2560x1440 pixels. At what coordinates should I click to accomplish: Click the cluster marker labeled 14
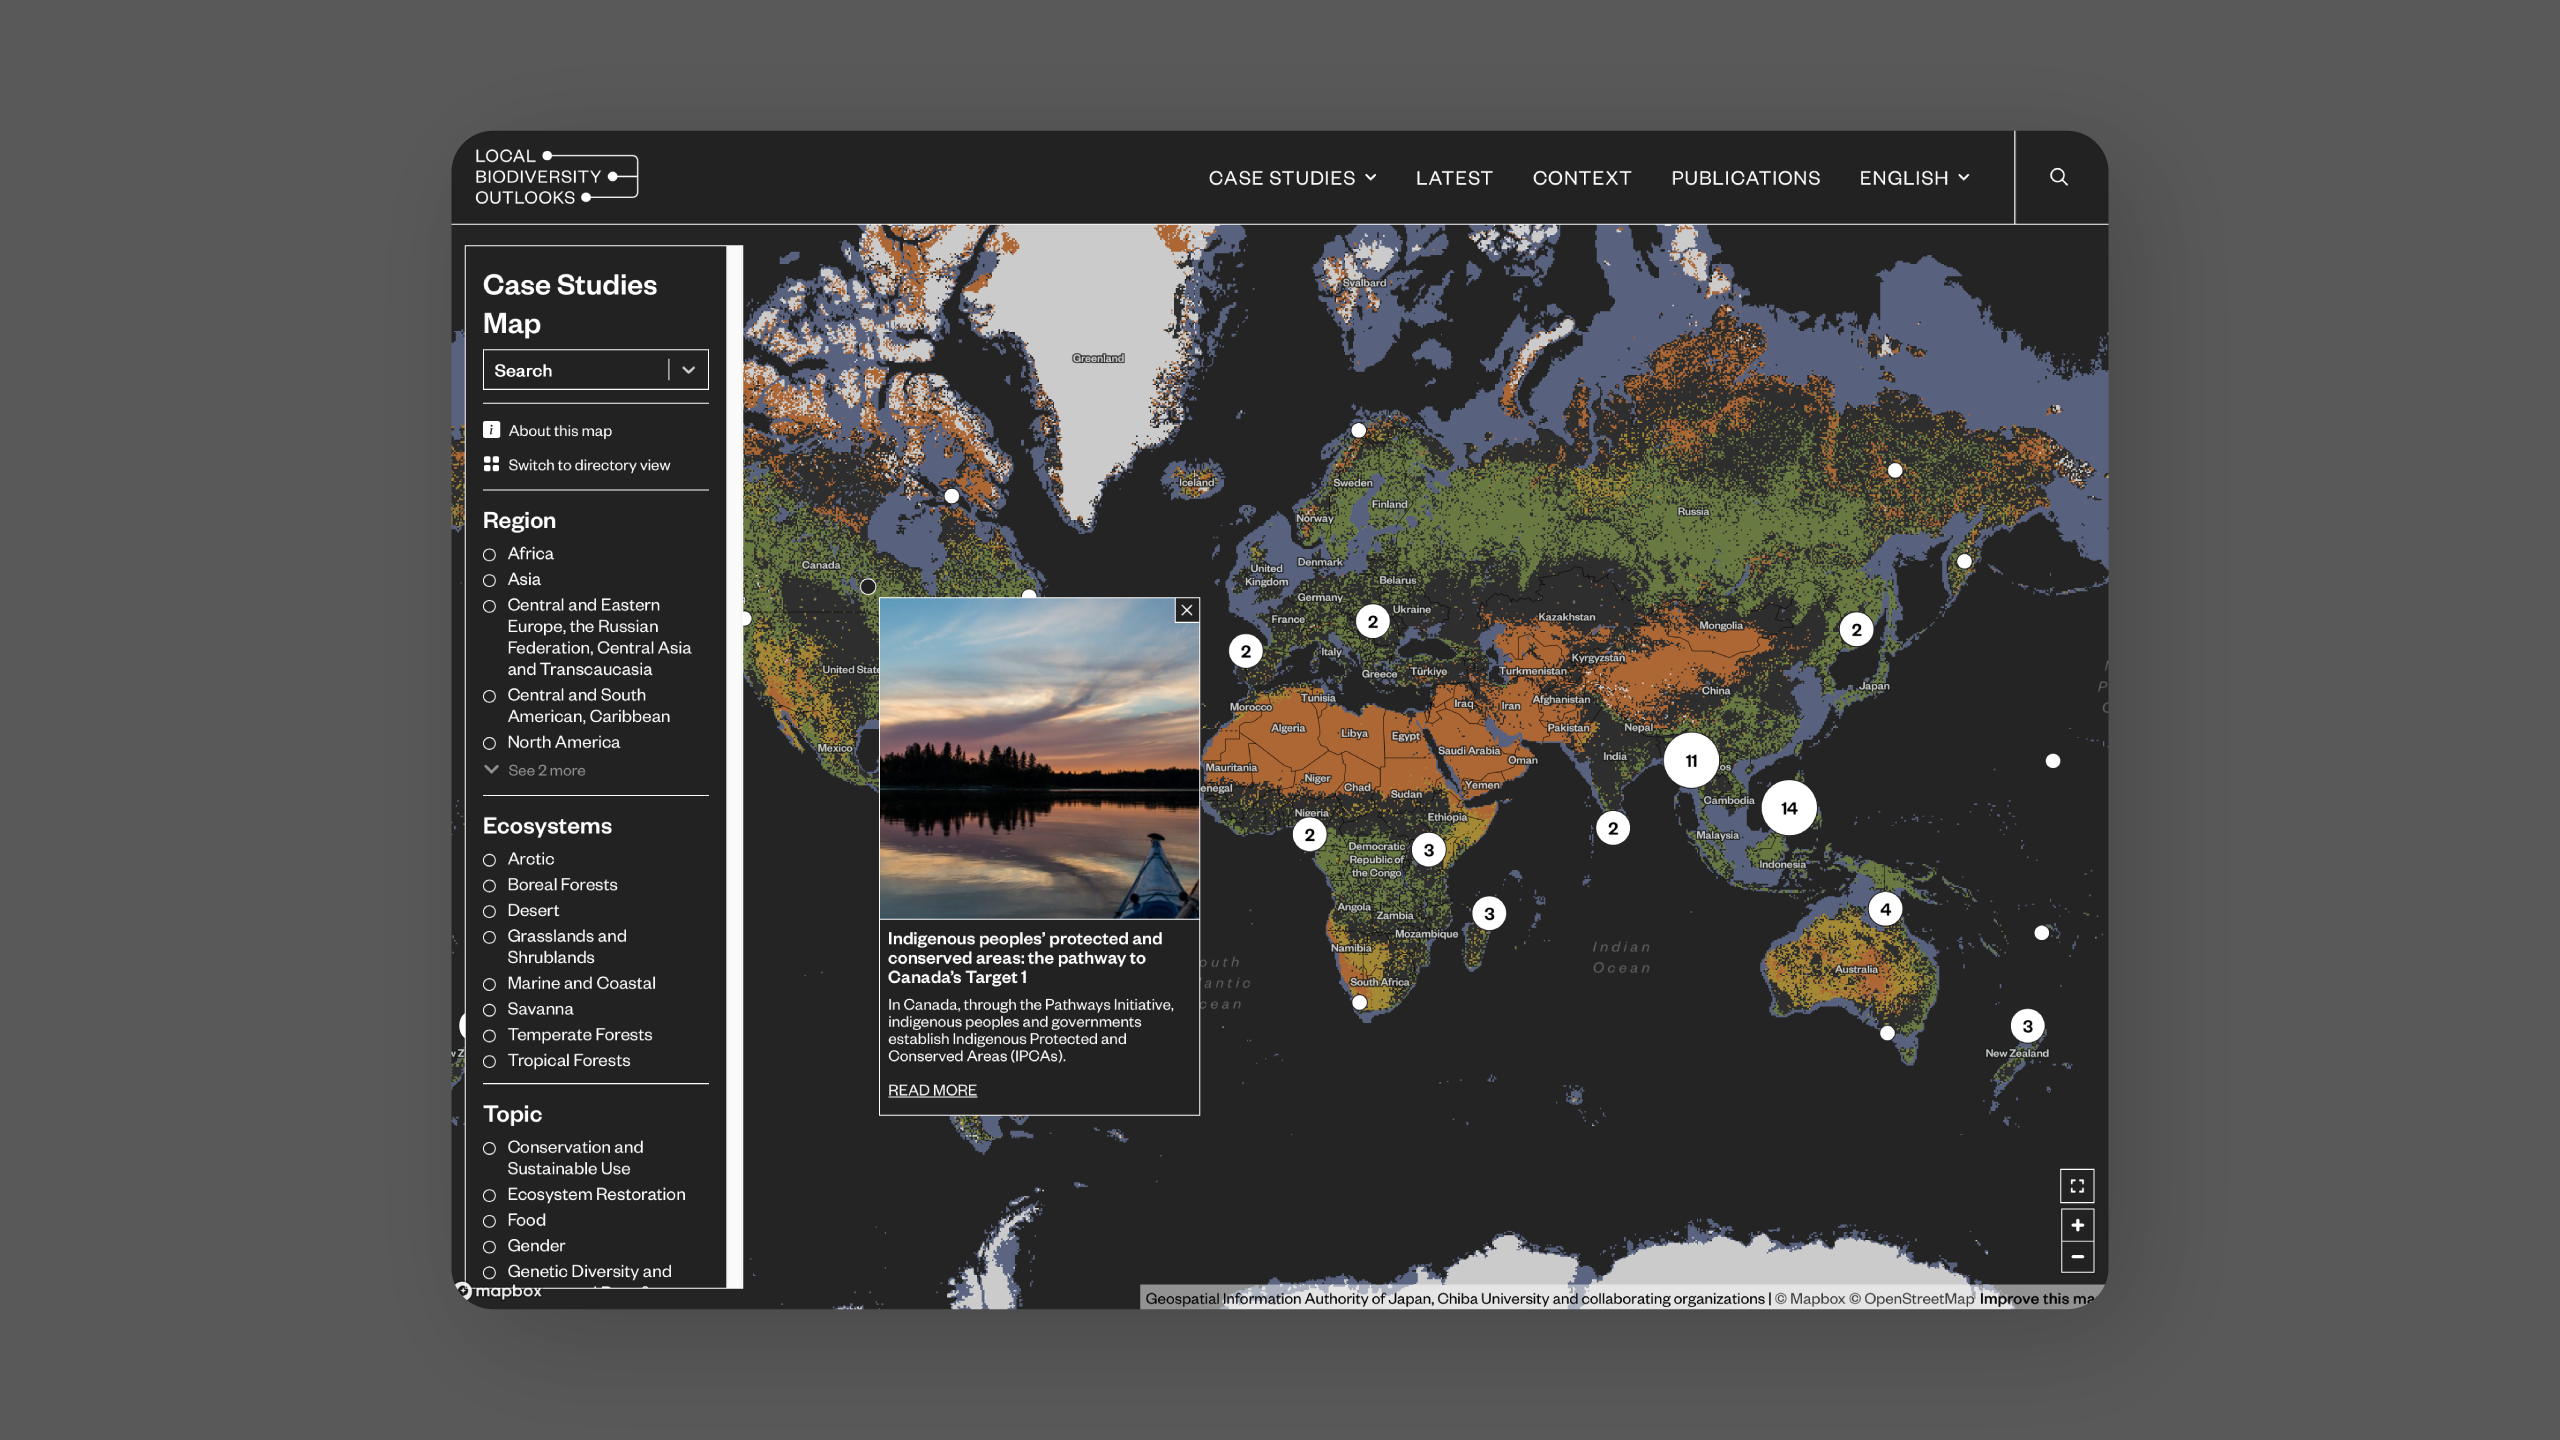click(x=1789, y=808)
